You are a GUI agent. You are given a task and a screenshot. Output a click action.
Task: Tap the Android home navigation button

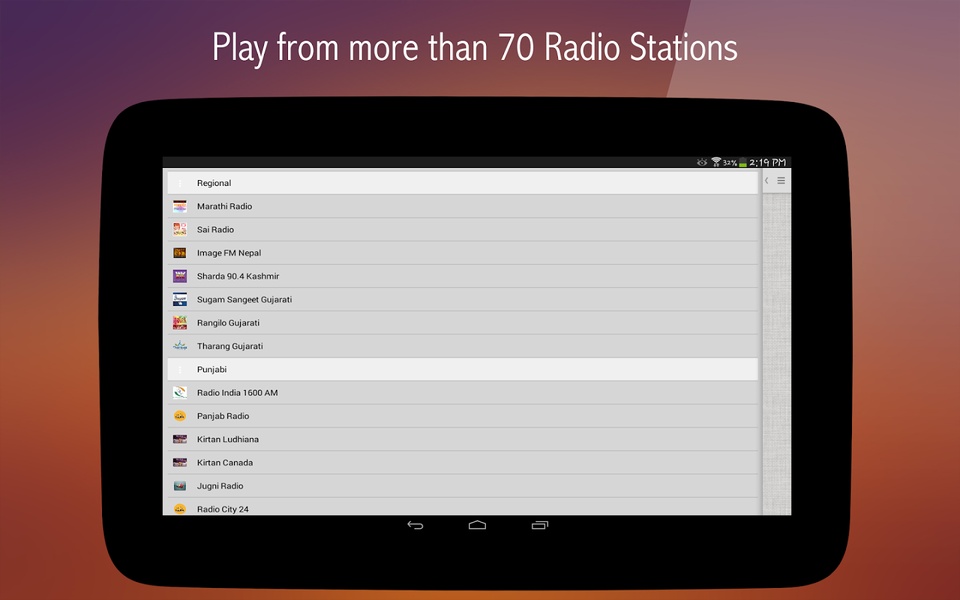478,525
